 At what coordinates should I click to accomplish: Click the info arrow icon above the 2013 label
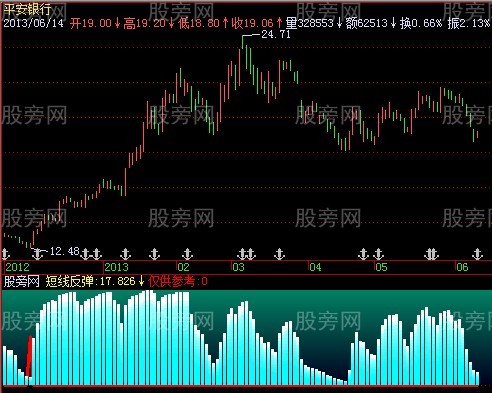click(125, 254)
